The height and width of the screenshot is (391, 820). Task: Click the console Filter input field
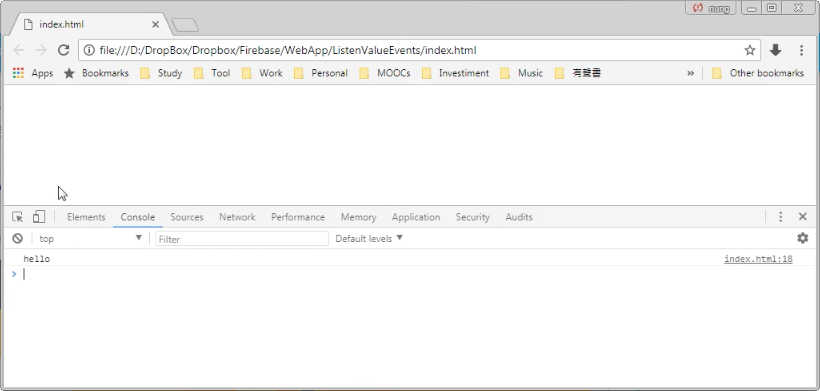[x=242, y=239]
